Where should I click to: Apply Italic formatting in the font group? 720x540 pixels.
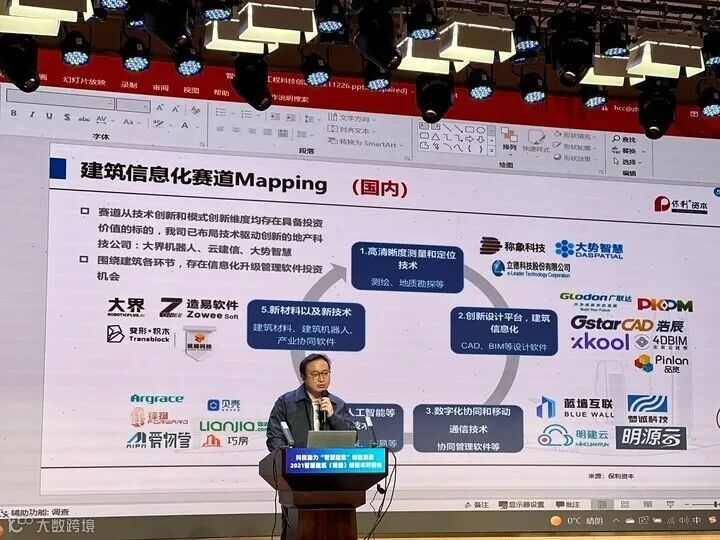pos(32,114)
